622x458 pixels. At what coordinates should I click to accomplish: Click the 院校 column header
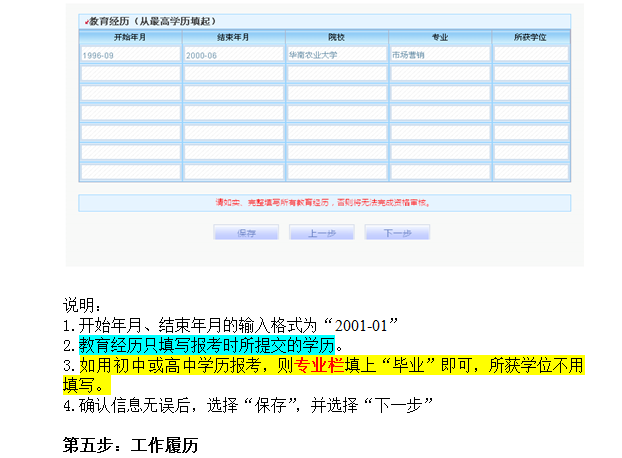click(x=337, y=37)
